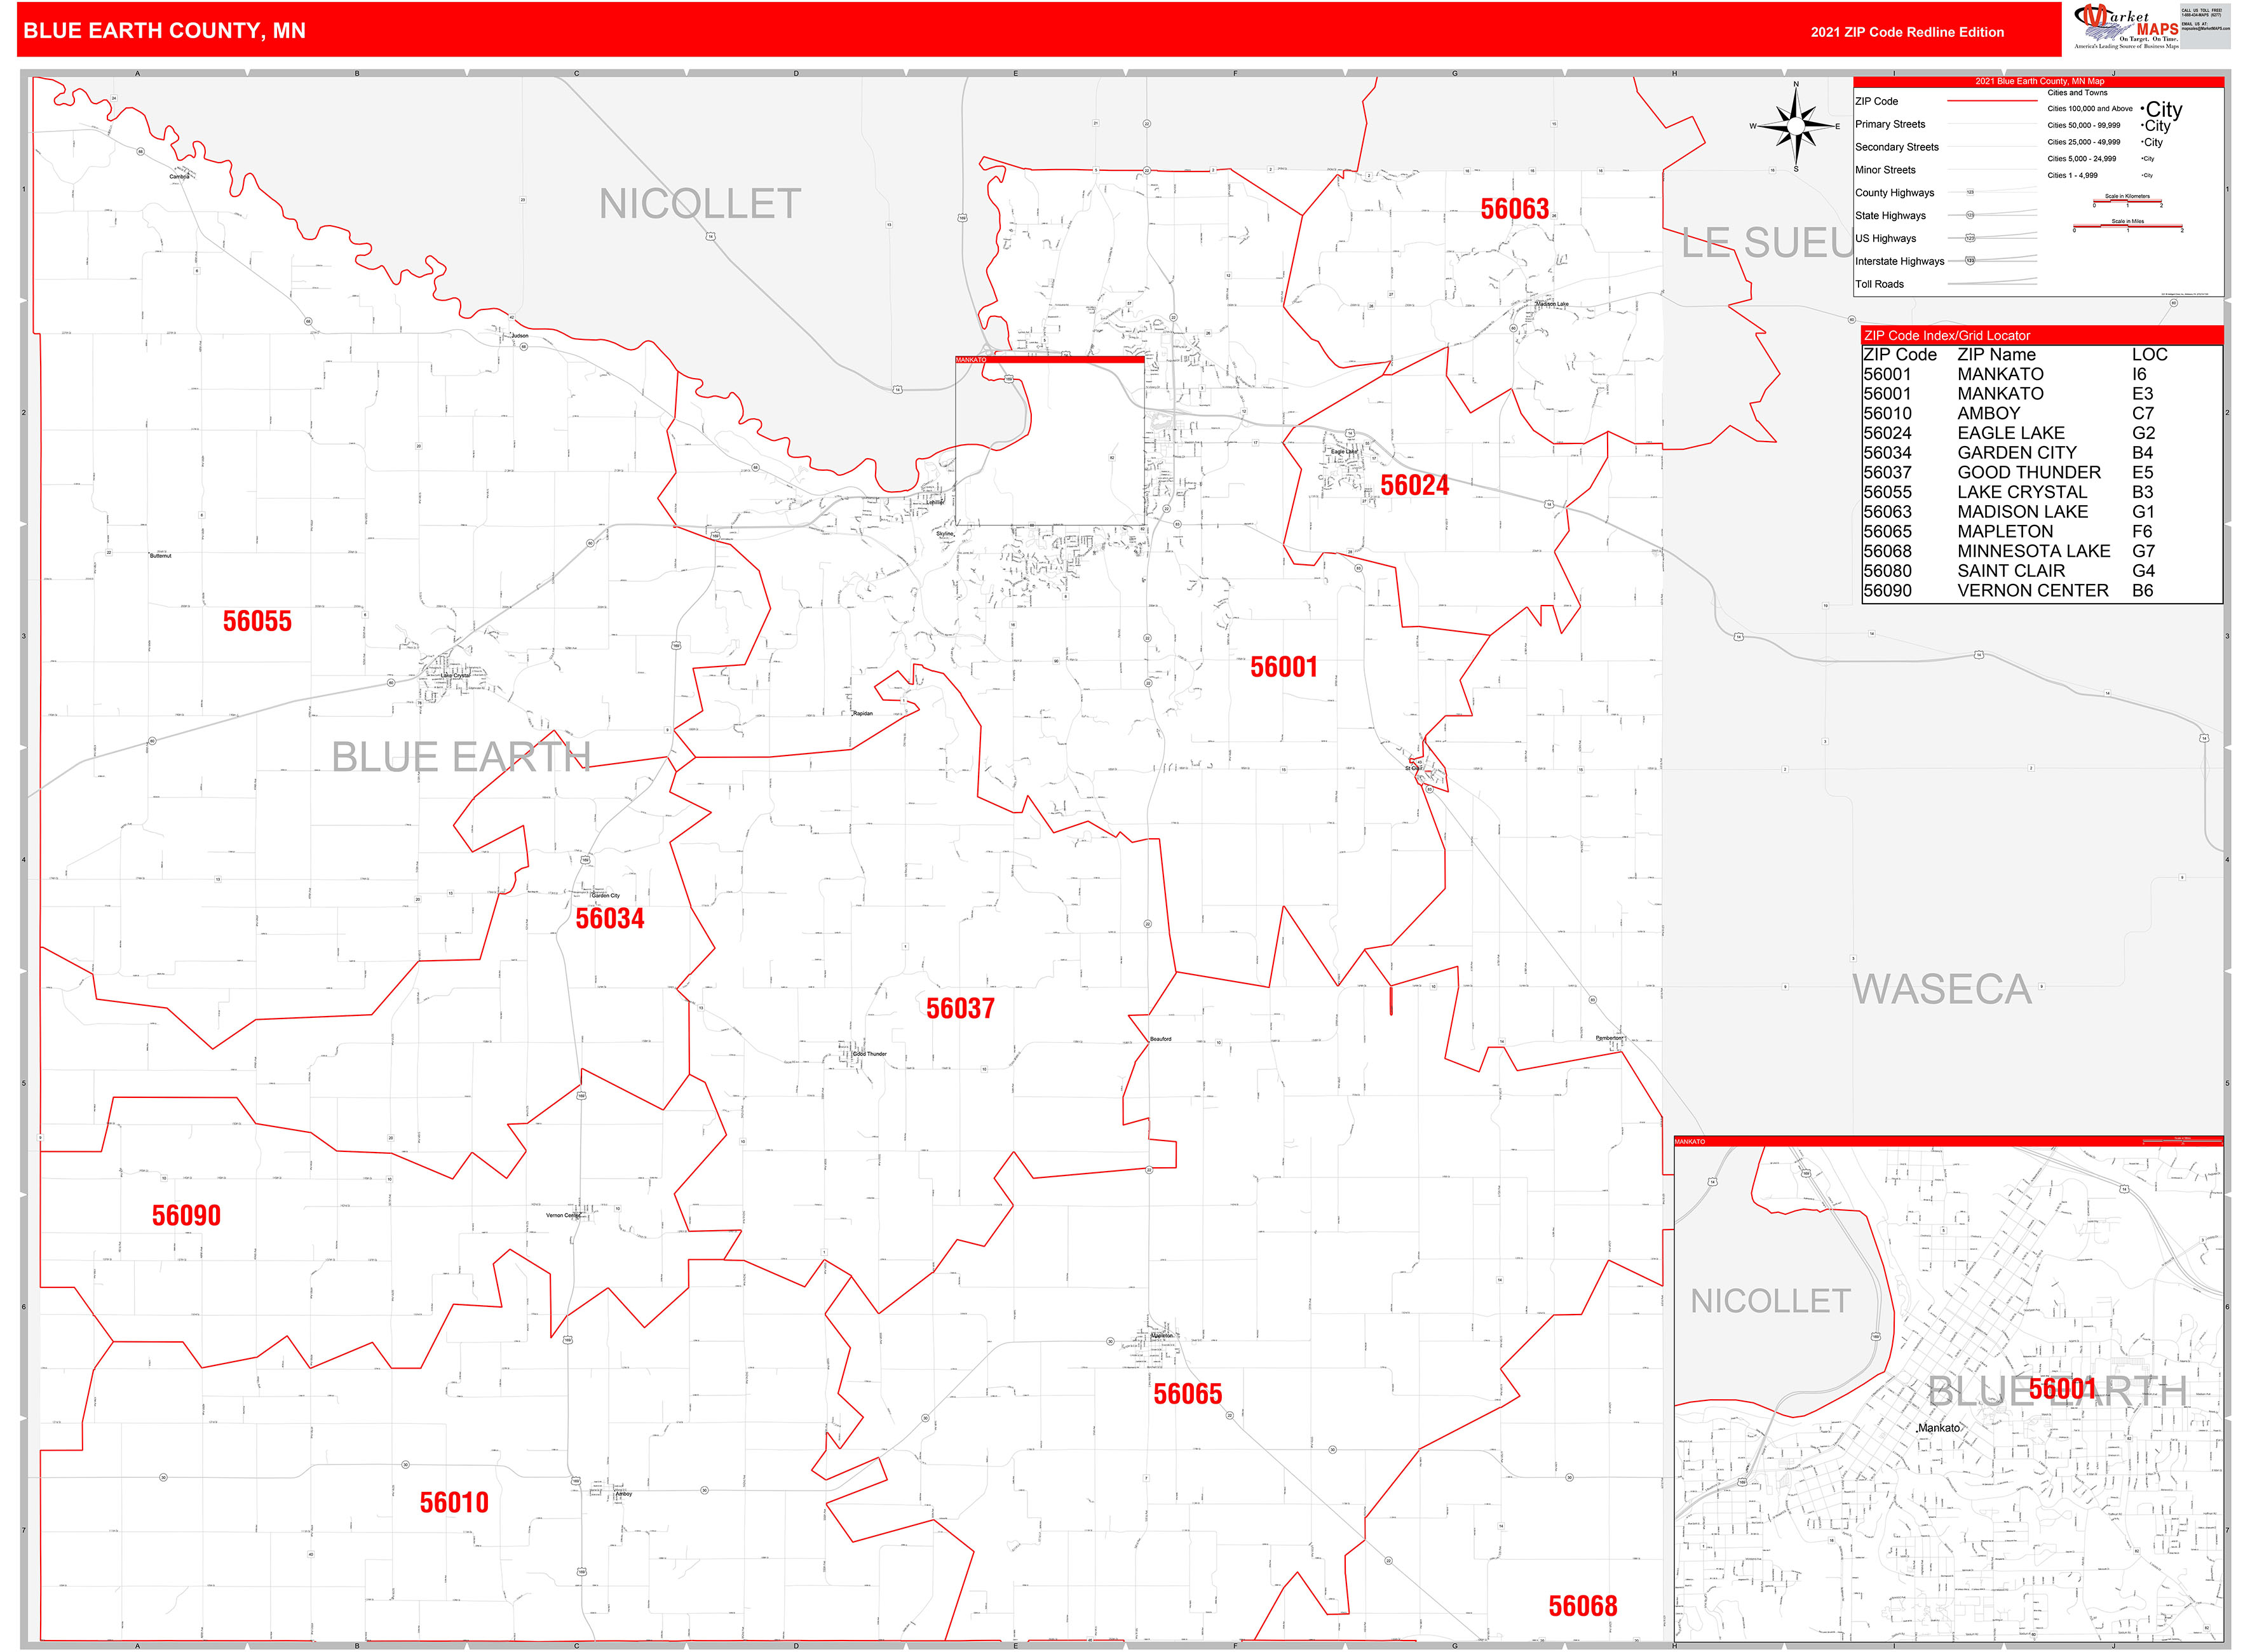Click the Interstate Highways shield symbol
Image resolution: width=2250 pixels, height=1652 pixels.
(x=1970, y=261)
